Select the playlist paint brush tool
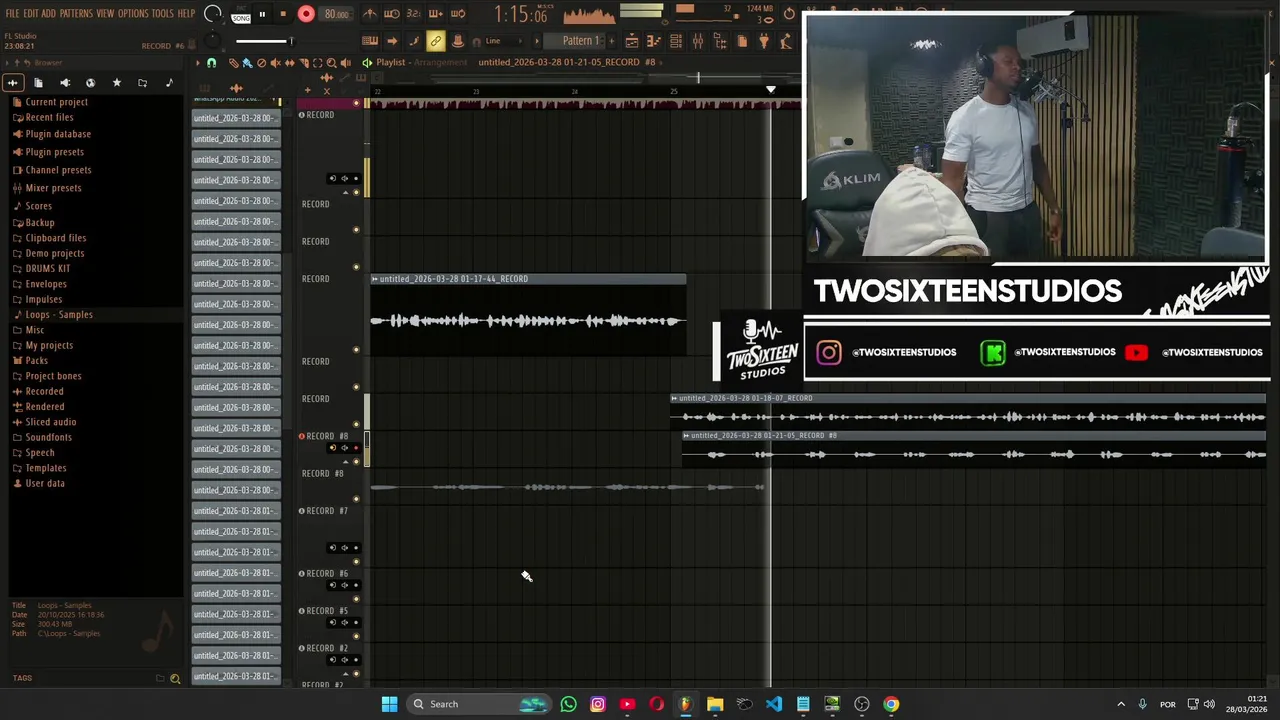This screenshot has height=720, width=1280. (x=247, y=63)
